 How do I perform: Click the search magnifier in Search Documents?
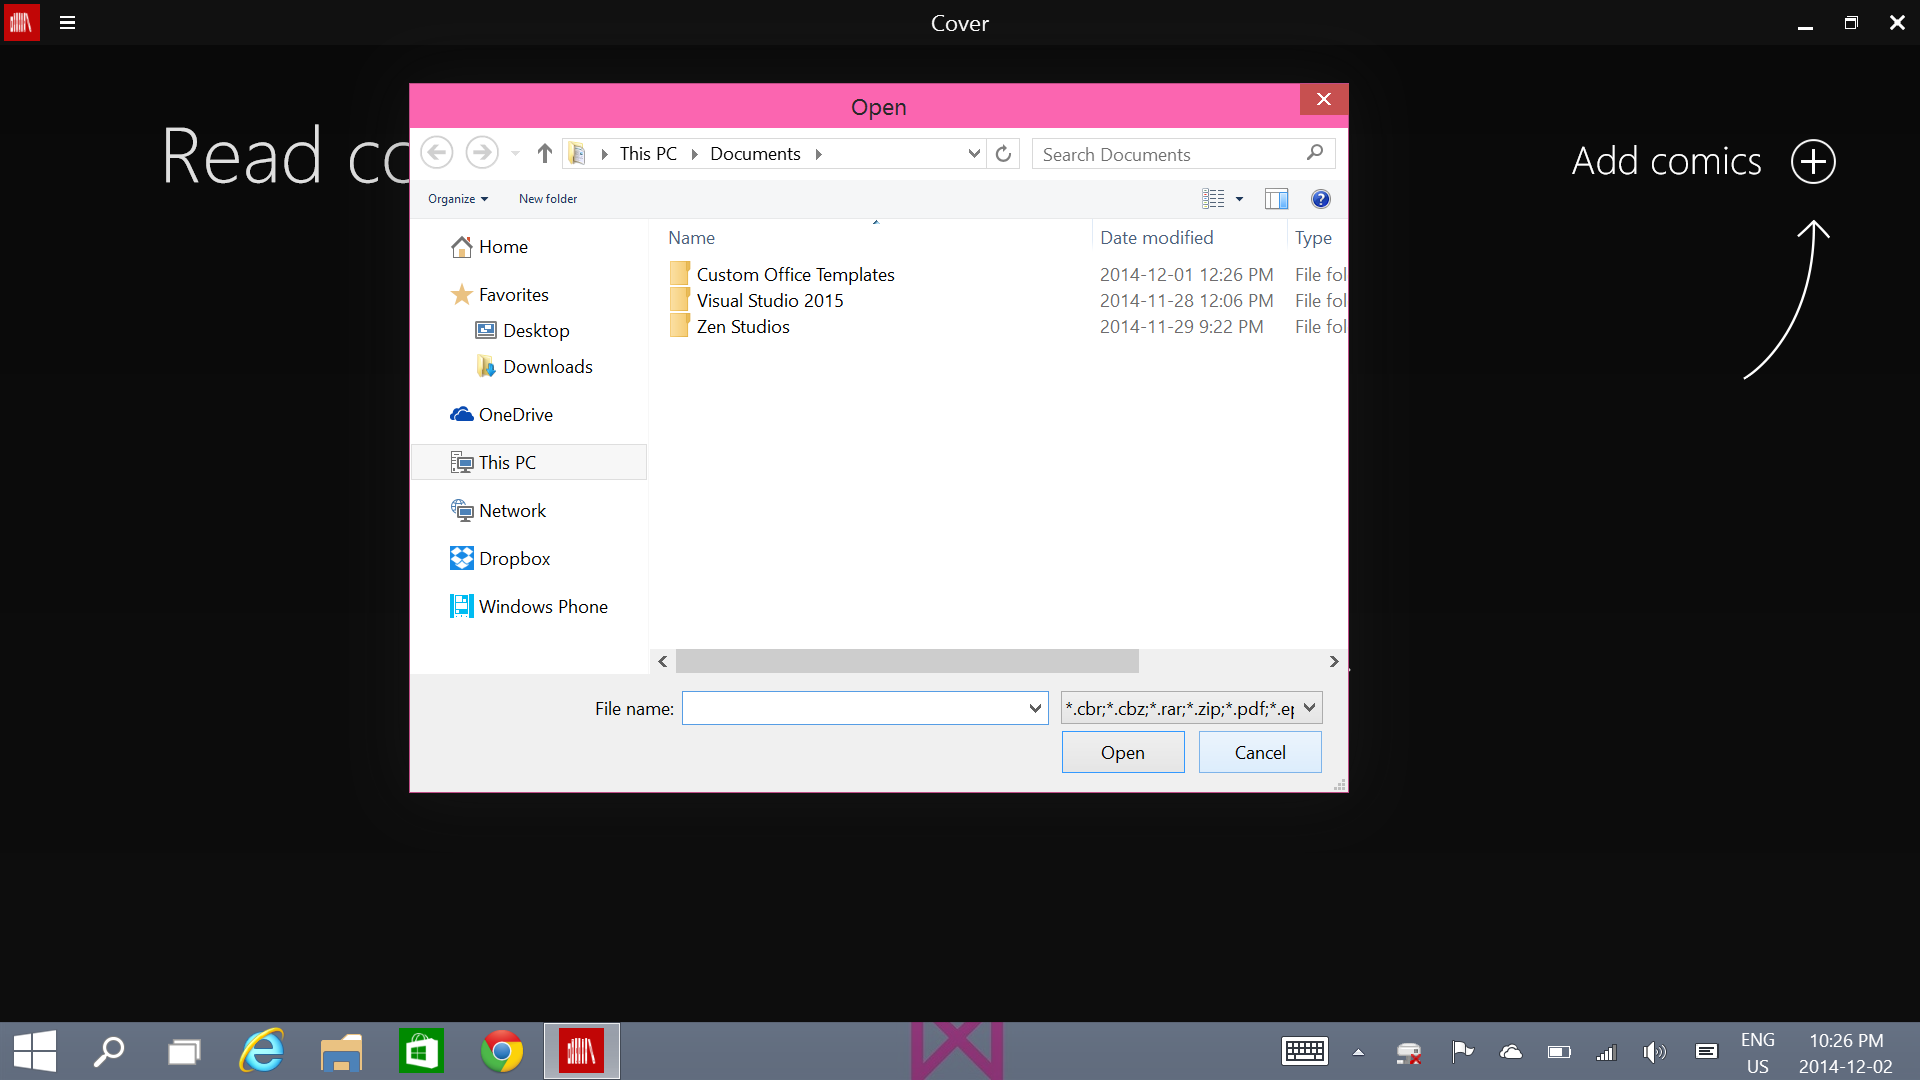1314,153
